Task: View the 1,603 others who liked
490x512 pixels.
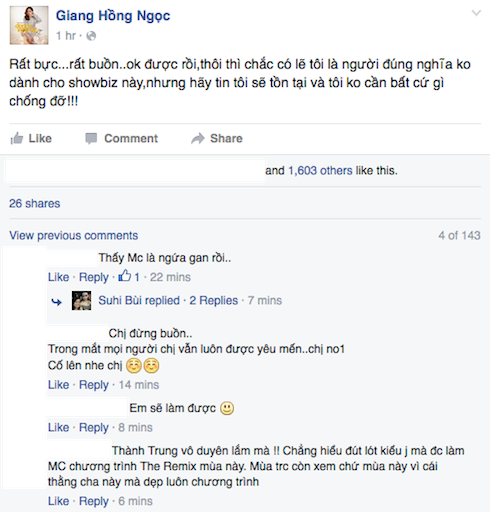Action: tap(320, 170)
